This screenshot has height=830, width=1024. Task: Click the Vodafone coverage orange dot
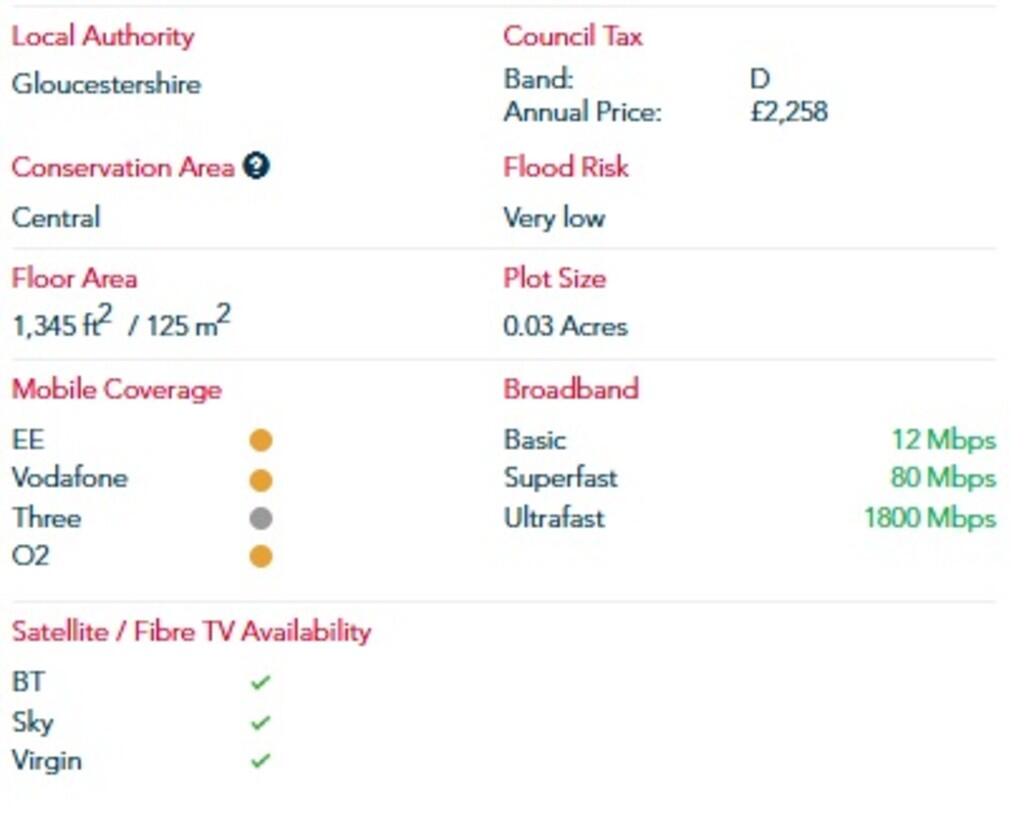[261, 479]
